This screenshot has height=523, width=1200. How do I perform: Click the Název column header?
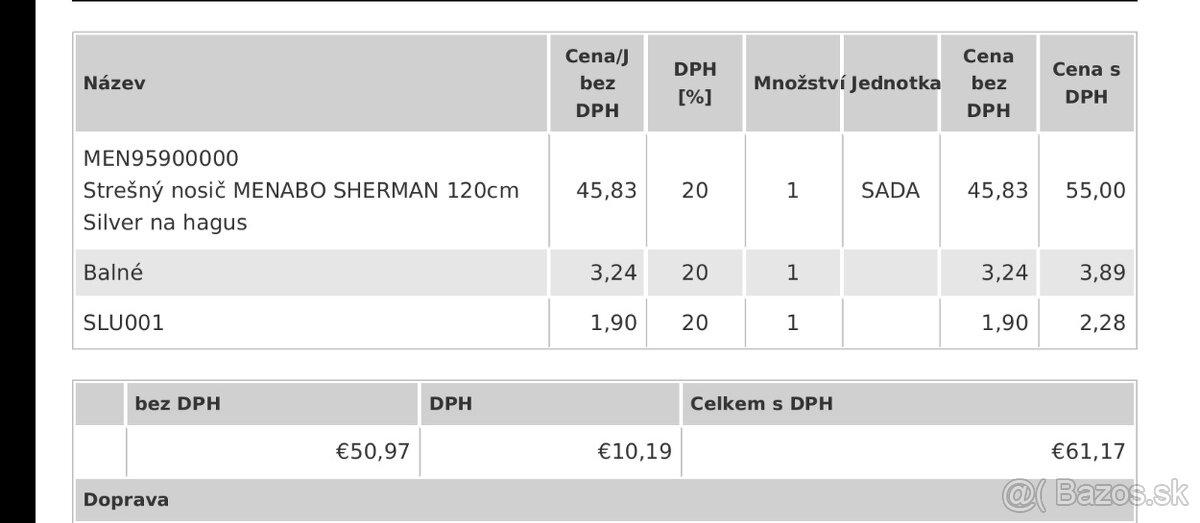[114, 83]
